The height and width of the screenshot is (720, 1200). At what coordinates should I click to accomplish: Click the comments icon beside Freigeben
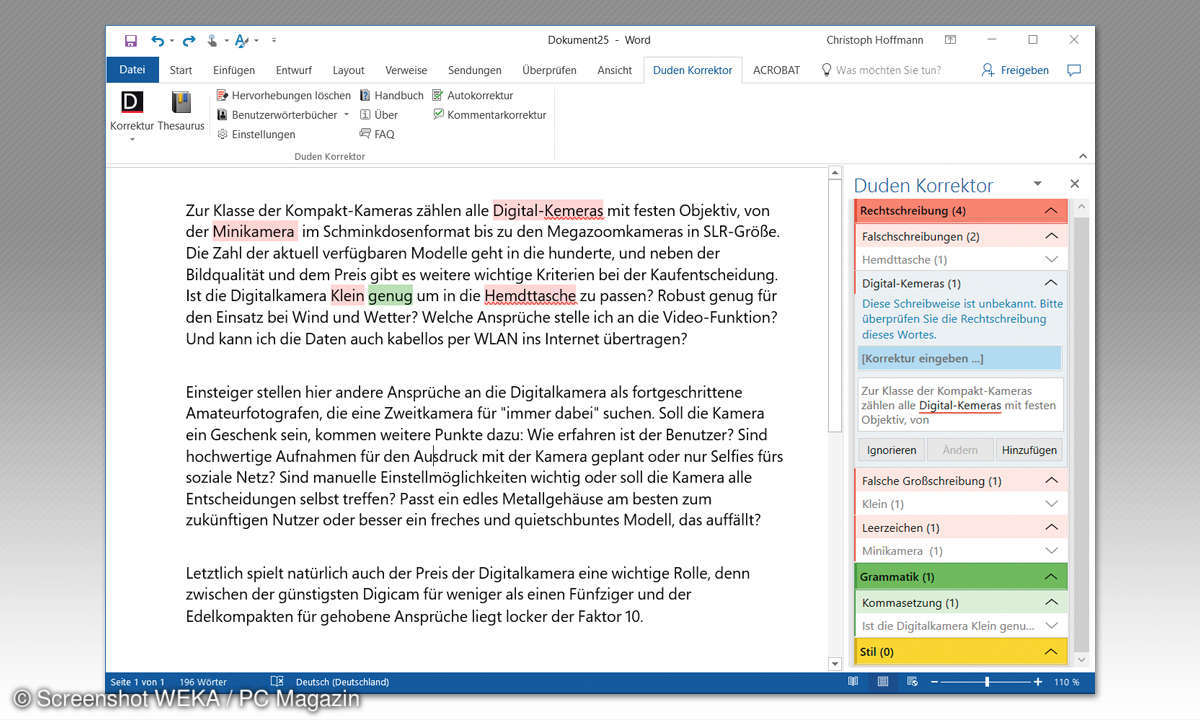1074,70
